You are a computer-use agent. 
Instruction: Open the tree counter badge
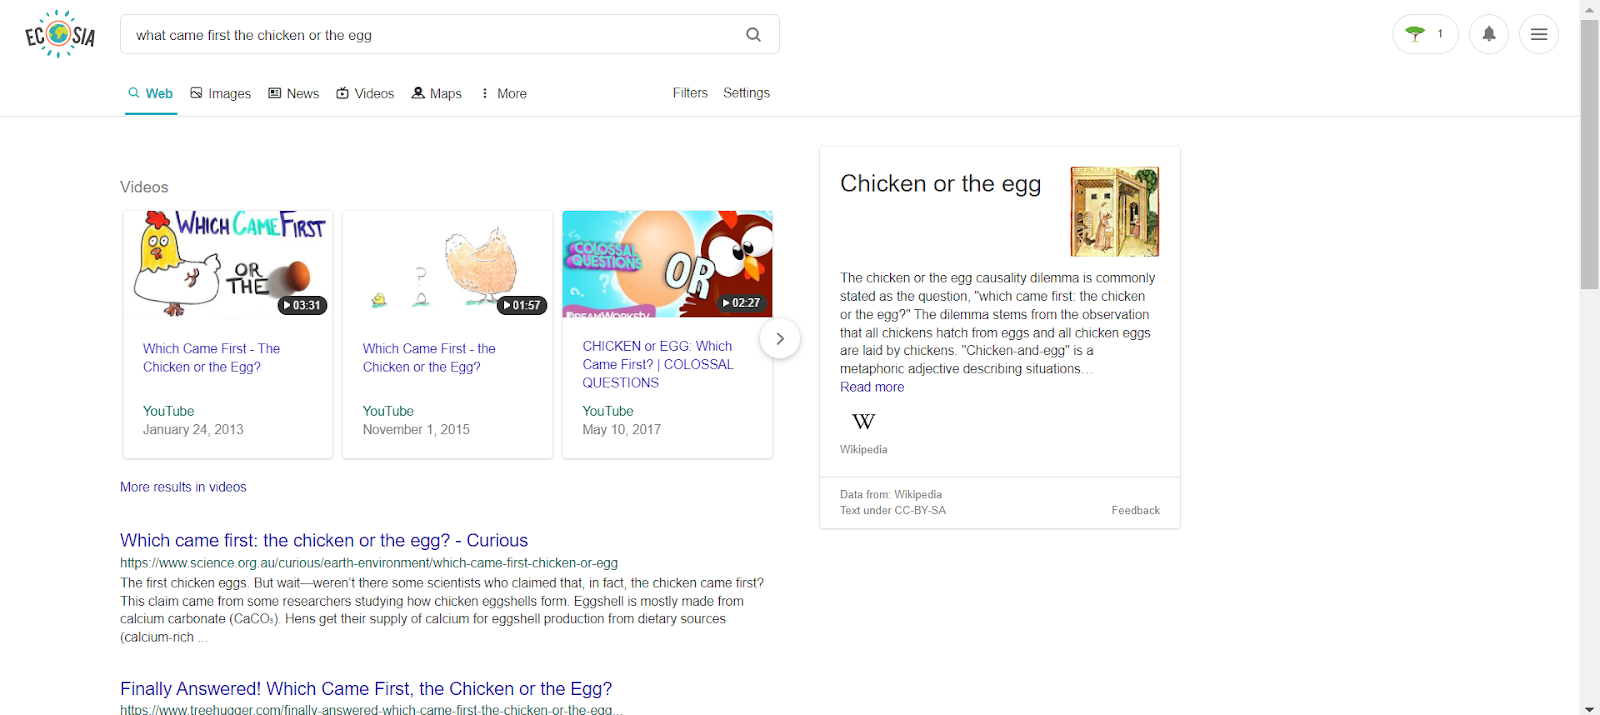tap(1425, 34)
